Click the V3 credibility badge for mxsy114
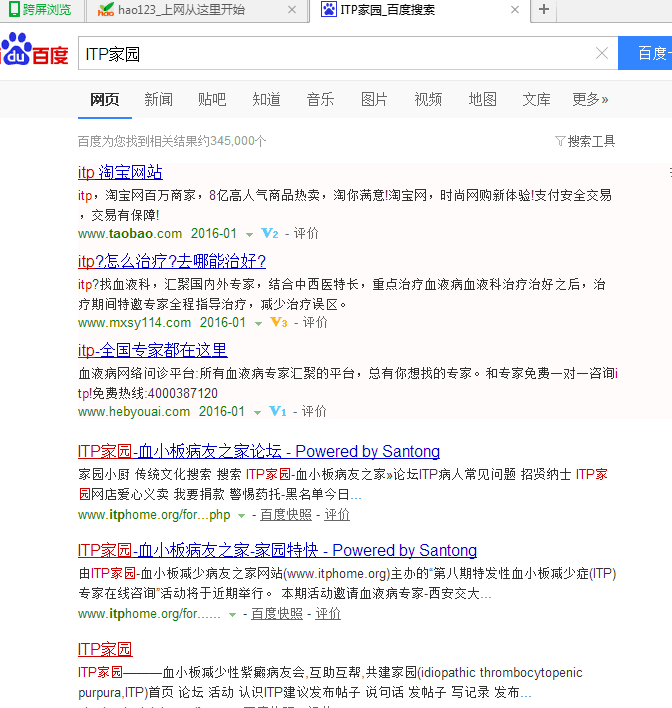 click(x=279, y=322)
